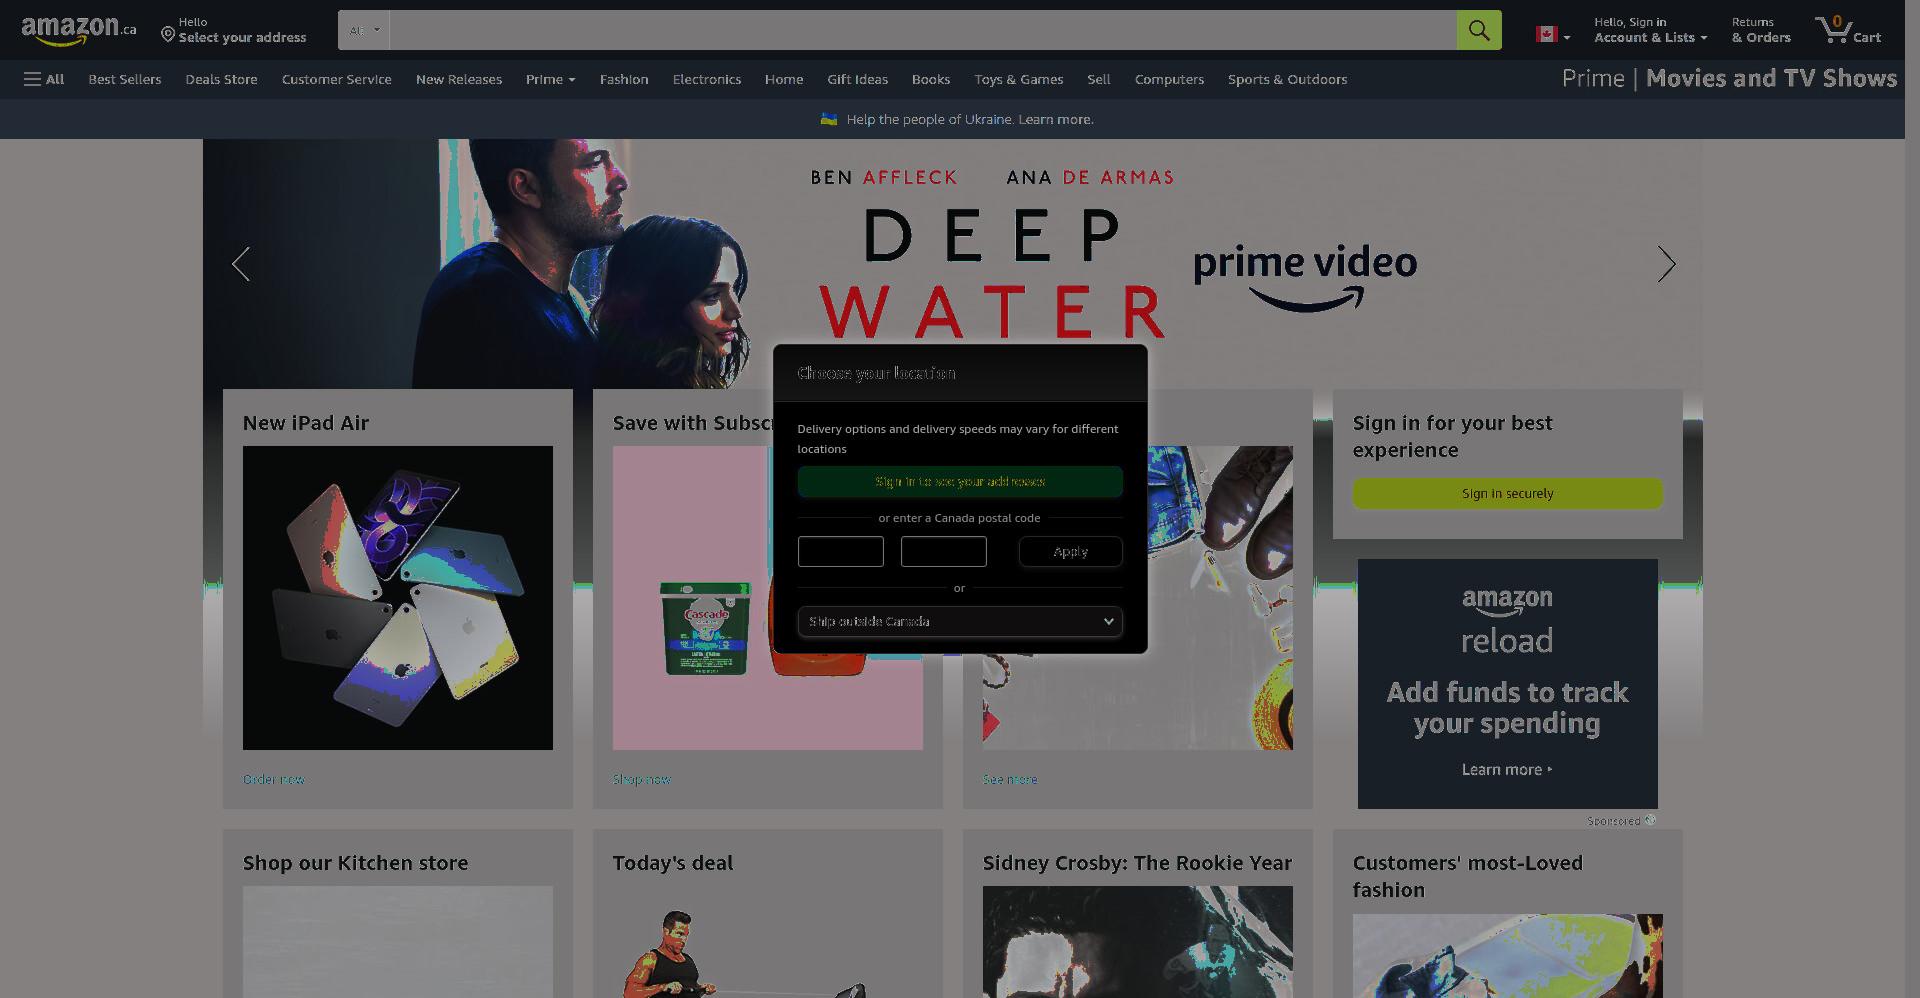
Task: Click the Amazon.ca logo
Action: click(78, 30)
